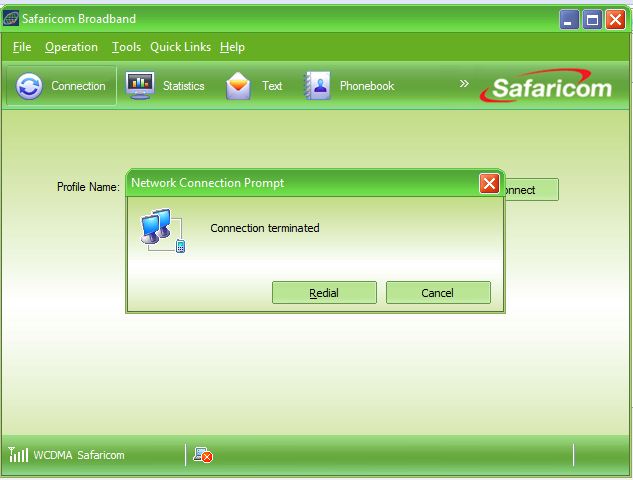Close the Network Connection Prompt dialog

coord(489,184)
